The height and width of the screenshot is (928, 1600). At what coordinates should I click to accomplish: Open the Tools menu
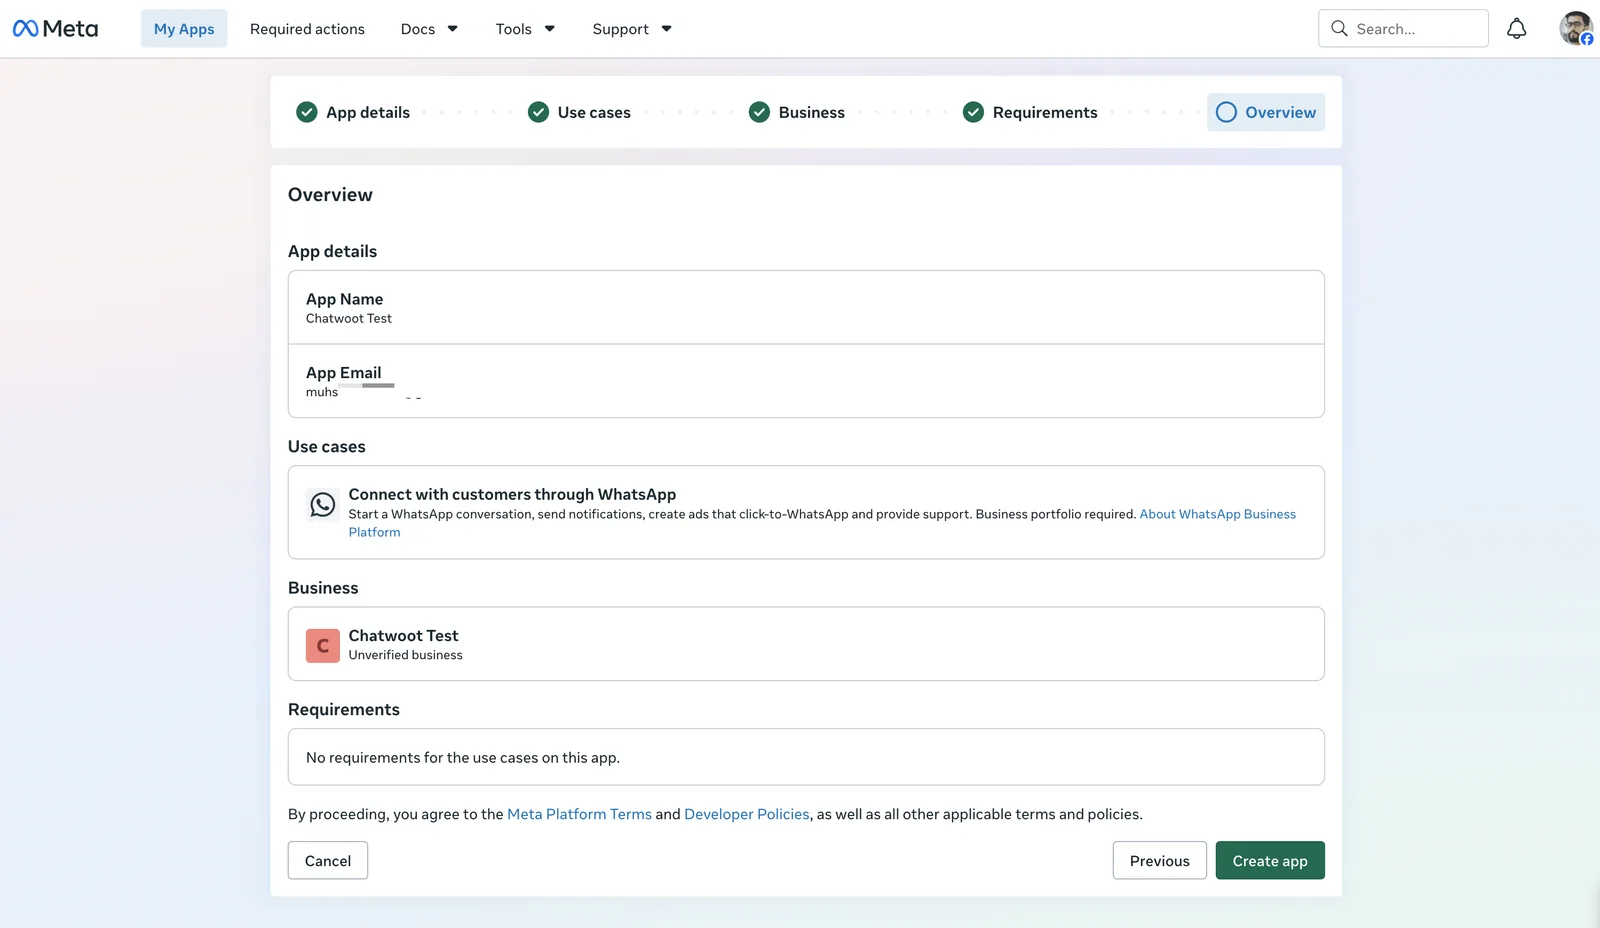point(525,29)
